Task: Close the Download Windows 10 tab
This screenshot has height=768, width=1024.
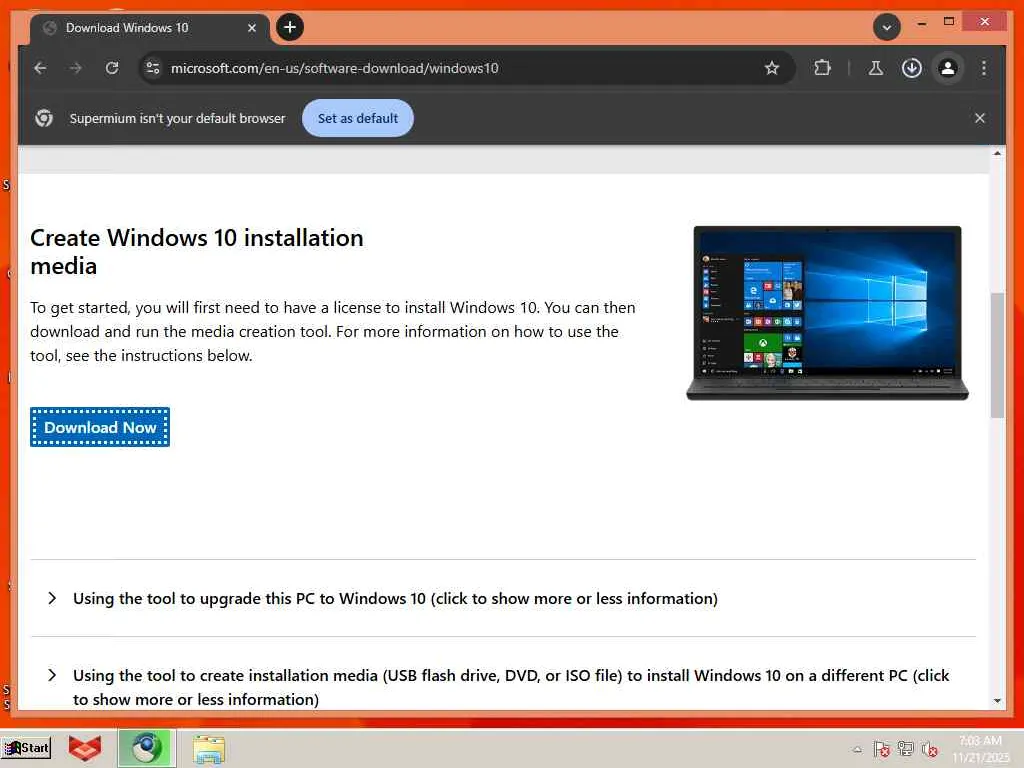Action: [x=251, y=28]
